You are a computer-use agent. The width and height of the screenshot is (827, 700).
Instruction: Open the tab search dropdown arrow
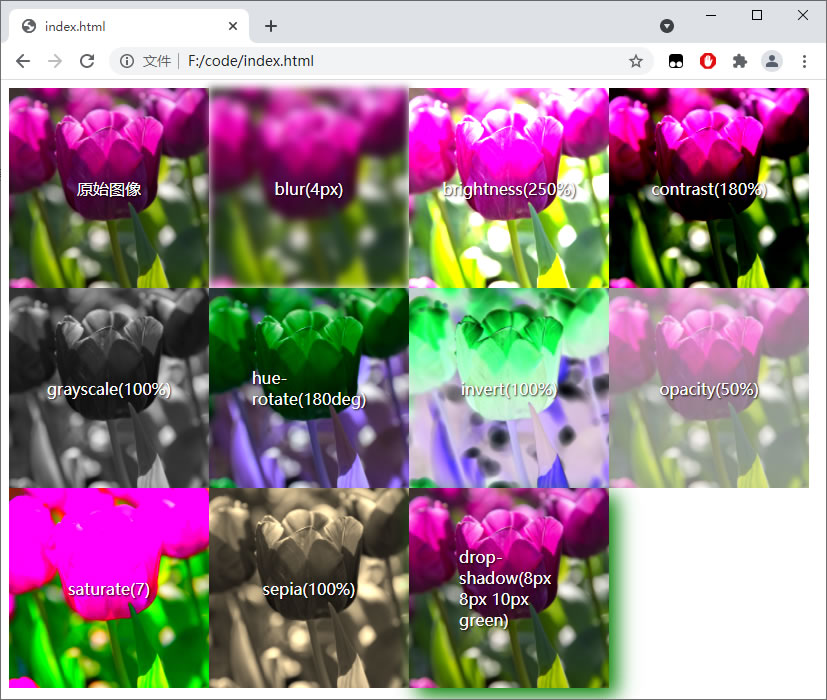[x=667, y=26]
